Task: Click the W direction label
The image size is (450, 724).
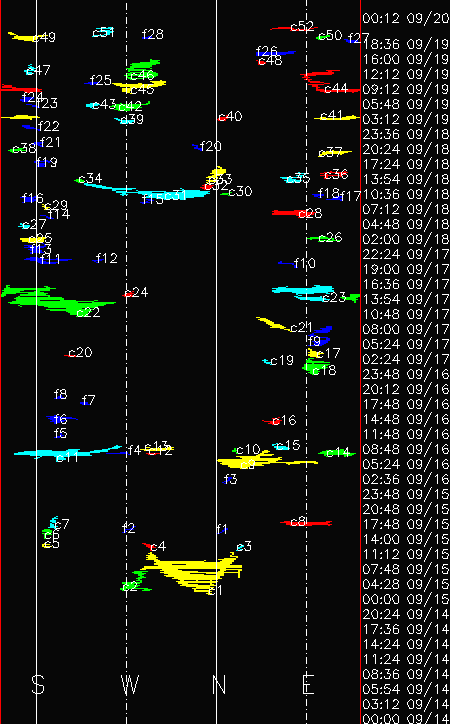Action: pos(130,684)
